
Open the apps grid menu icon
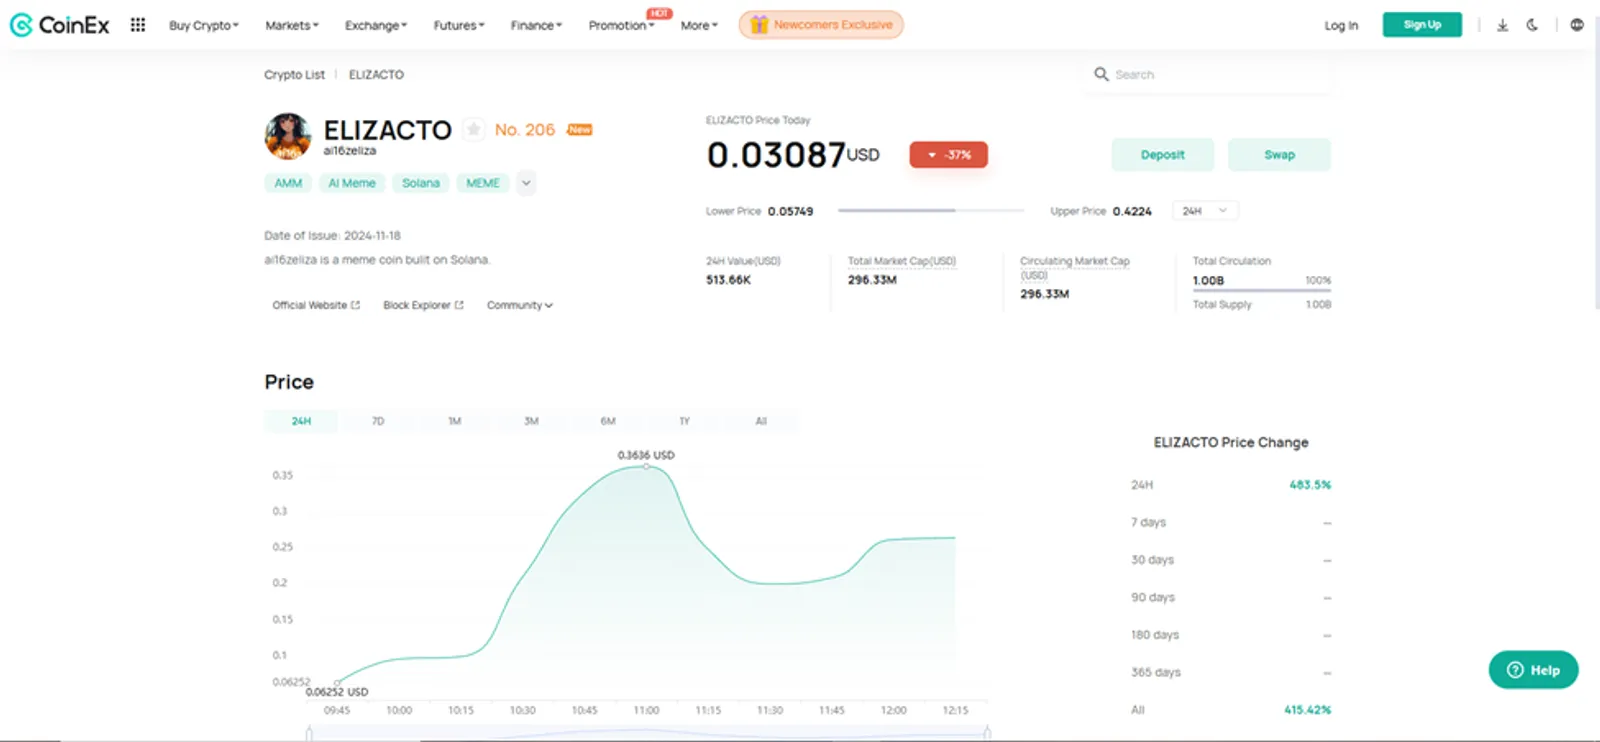[x=138, y=25]
